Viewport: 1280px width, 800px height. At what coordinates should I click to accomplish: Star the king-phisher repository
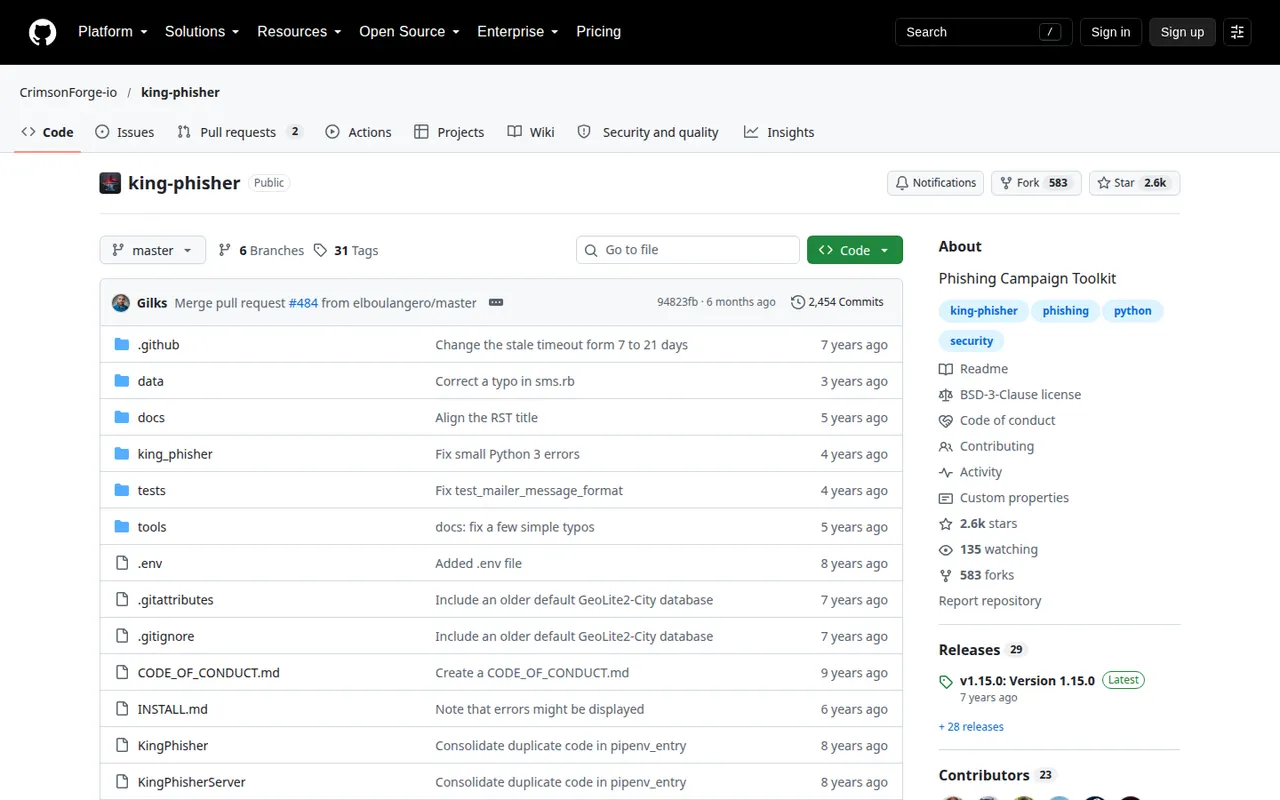(x=1134, y=183)
